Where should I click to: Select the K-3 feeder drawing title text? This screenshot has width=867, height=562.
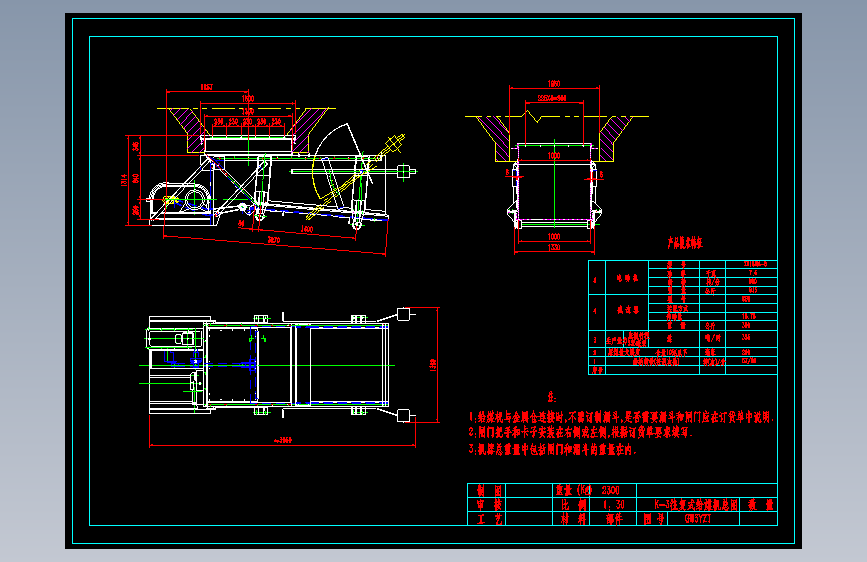[x=696, y=504]
